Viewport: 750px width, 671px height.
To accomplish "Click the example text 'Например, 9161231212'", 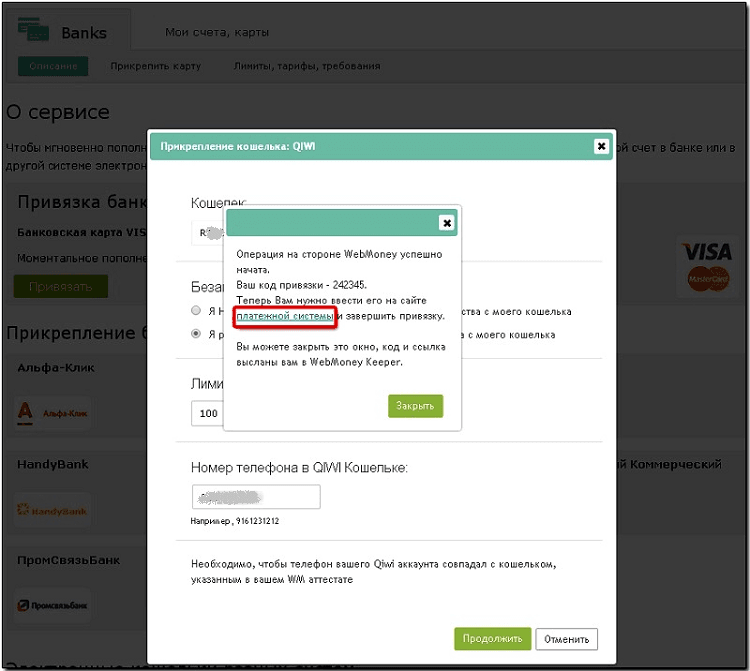I will click(234, 521).
